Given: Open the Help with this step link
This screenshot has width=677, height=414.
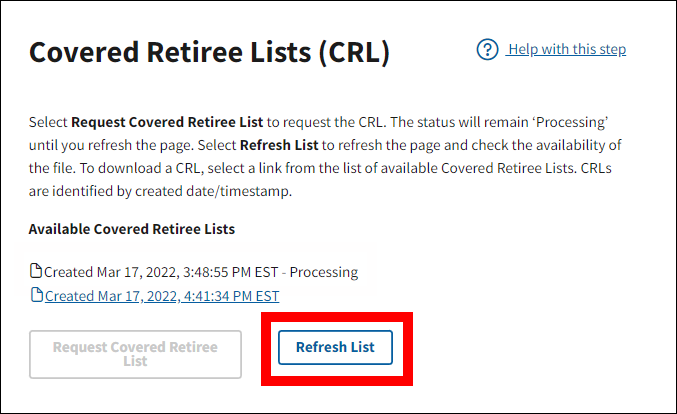Looking at the screenshot, I should click(566, 50).
